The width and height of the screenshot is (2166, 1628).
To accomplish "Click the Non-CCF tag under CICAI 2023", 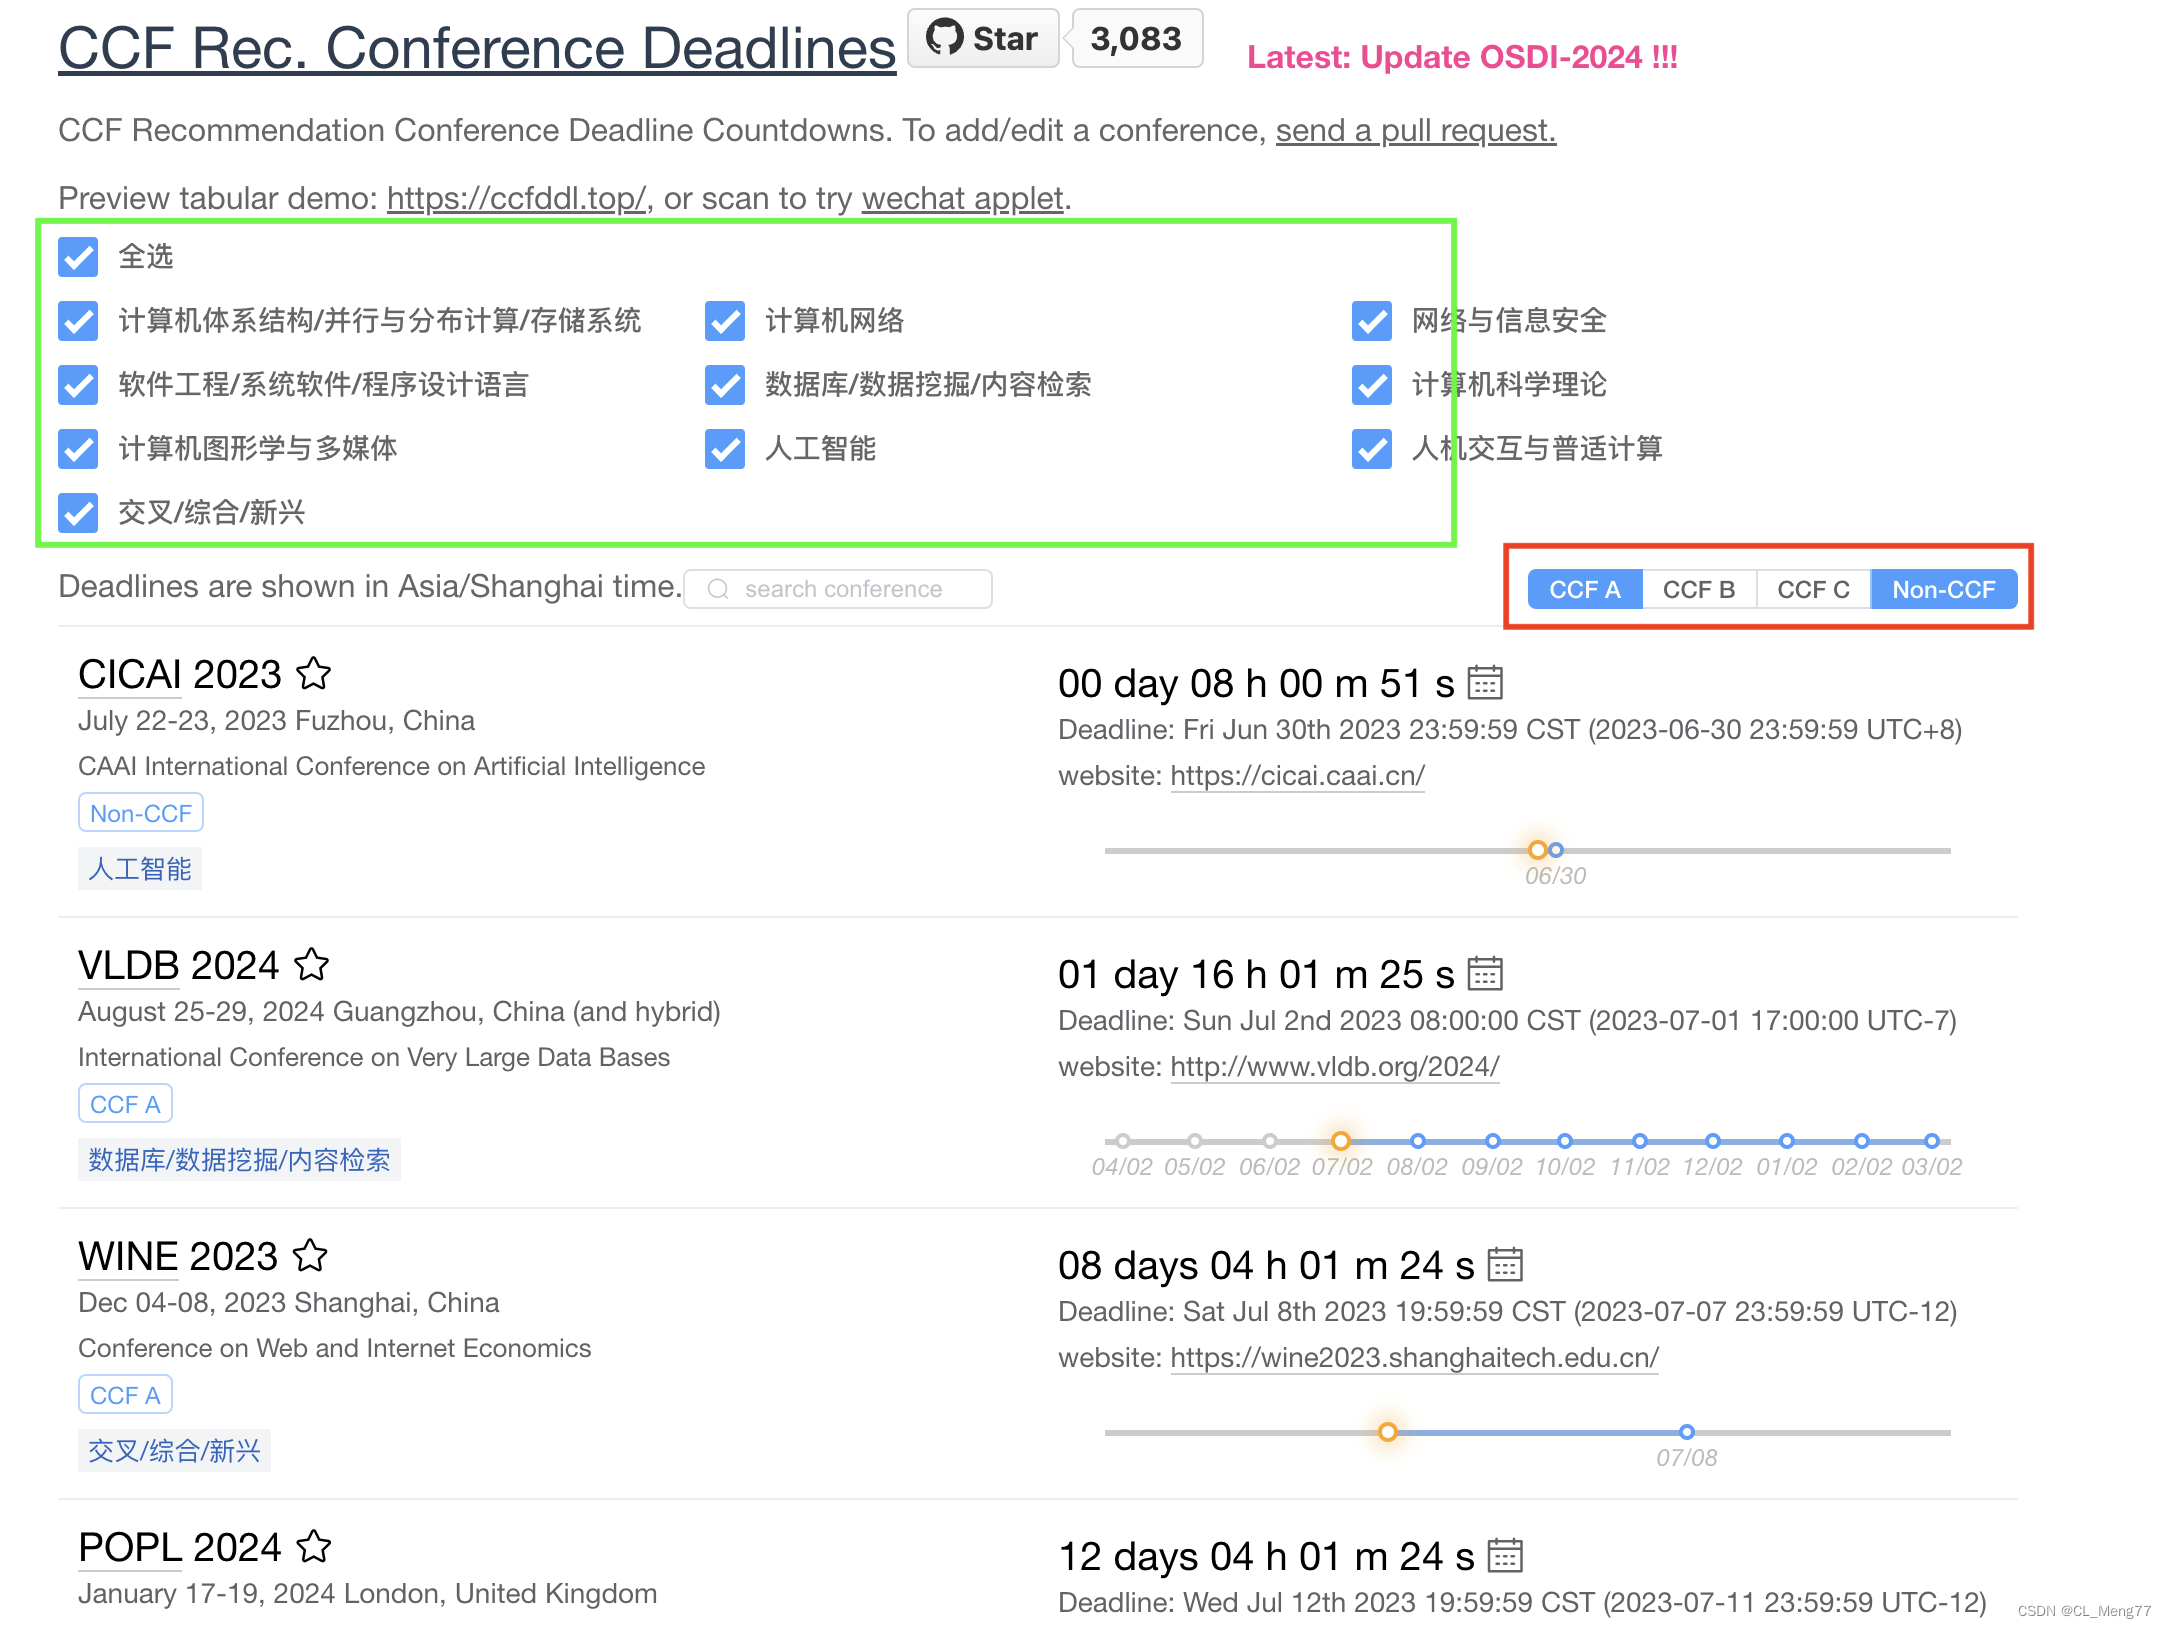I will [141, 813].
